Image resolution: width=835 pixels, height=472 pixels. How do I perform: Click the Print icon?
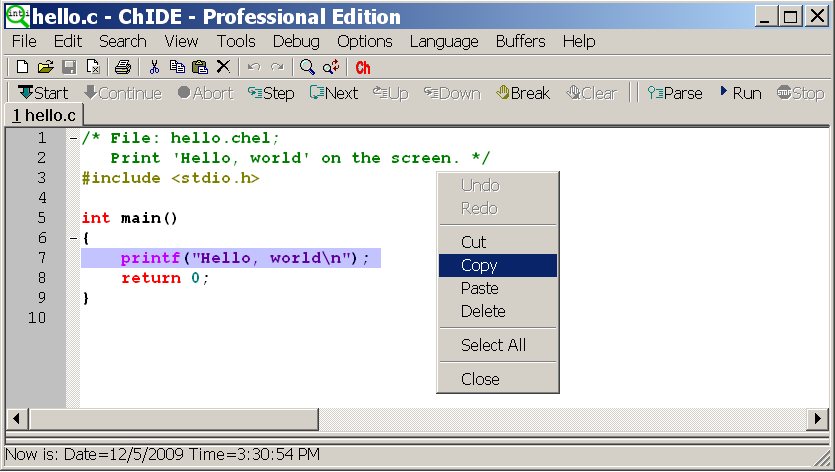[123, 67]
